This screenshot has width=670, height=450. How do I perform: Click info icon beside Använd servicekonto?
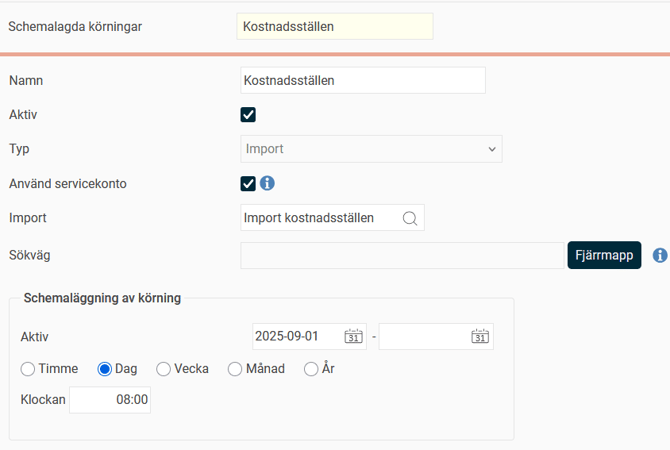pos(267,183)
